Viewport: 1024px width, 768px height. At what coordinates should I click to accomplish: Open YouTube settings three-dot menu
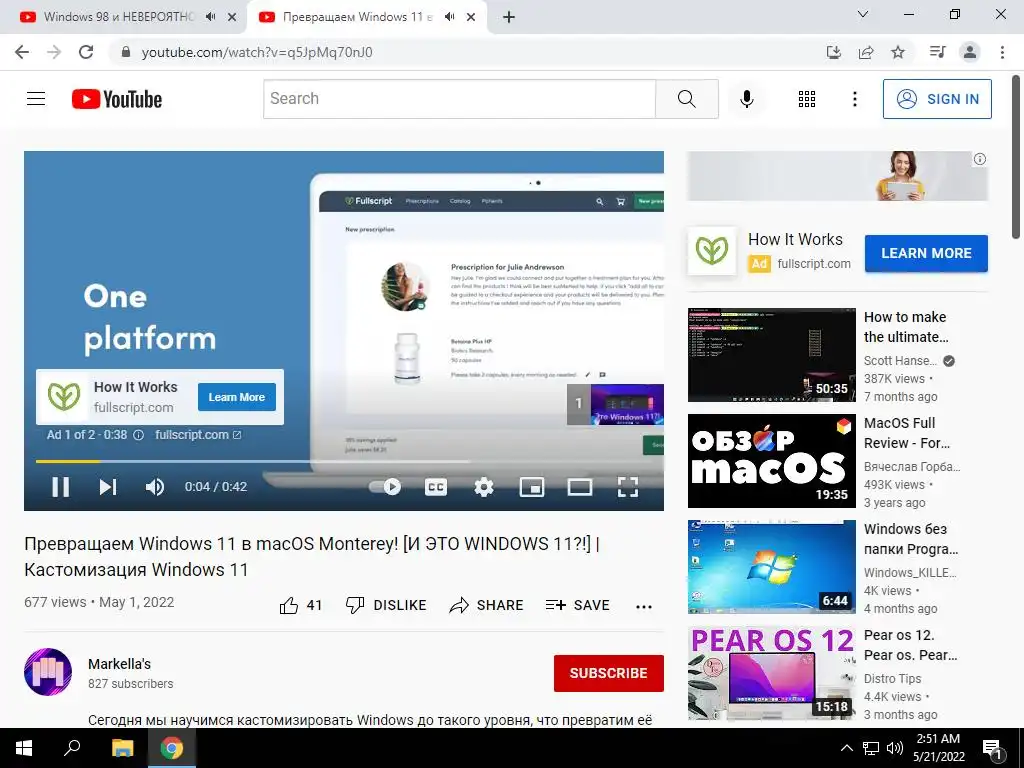coord(854,99)
